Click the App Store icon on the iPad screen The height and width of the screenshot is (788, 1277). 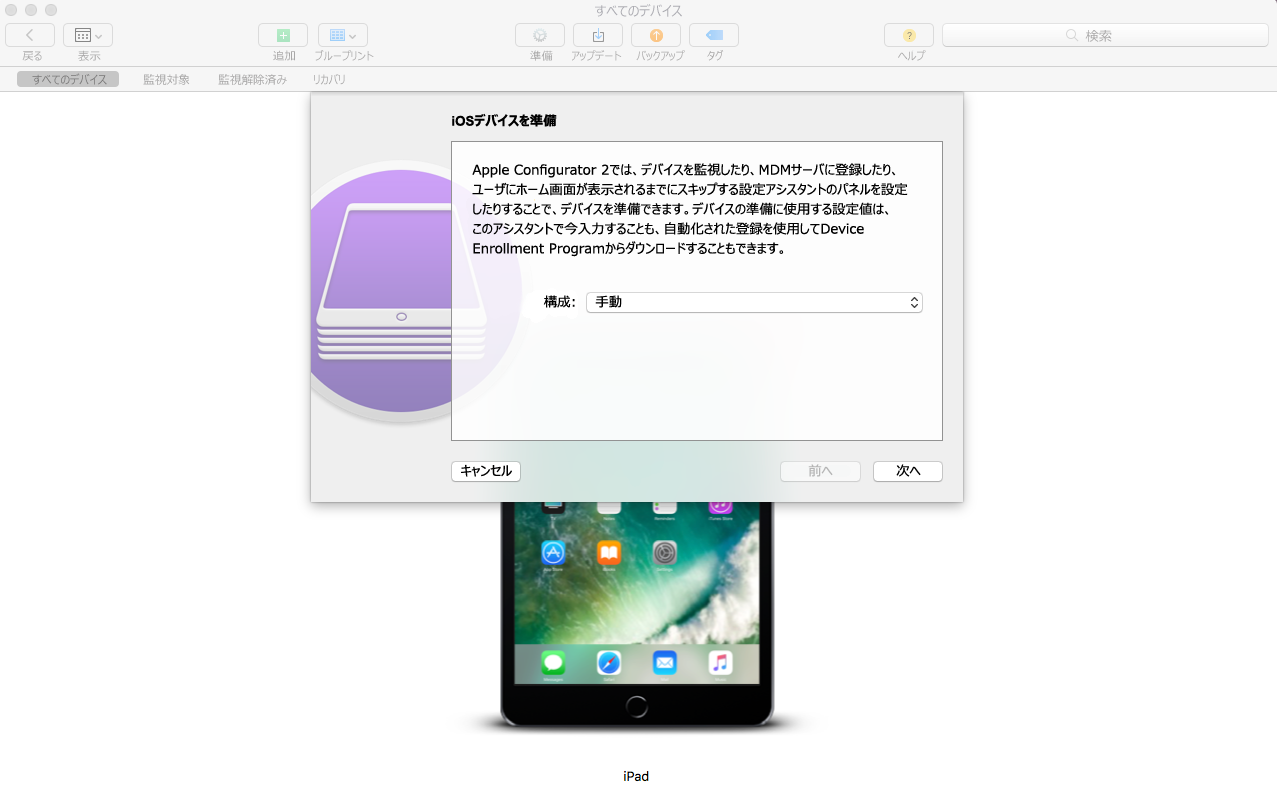[553, 552]
